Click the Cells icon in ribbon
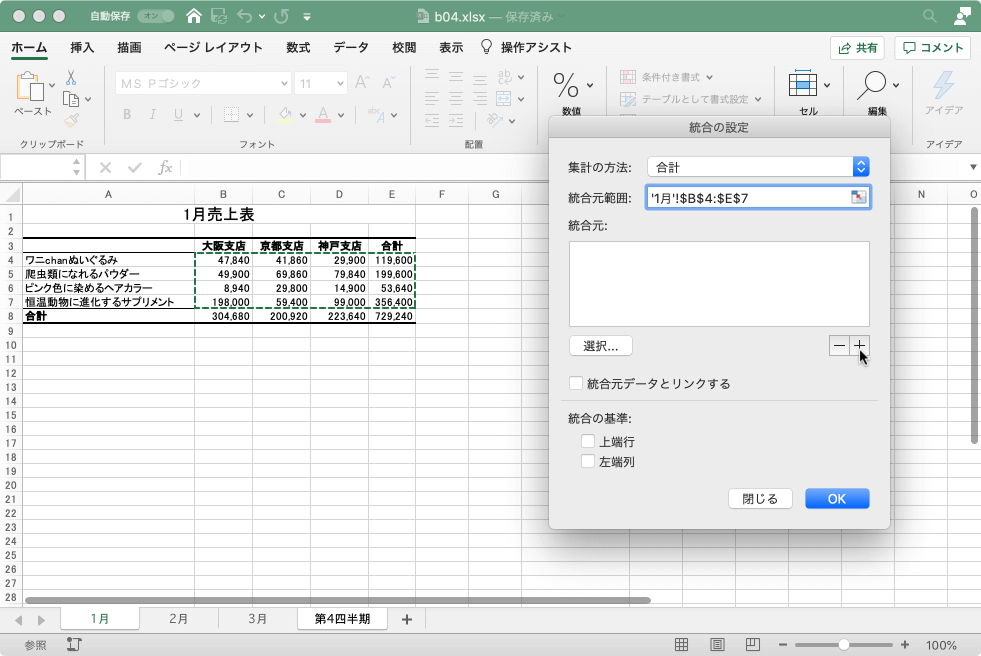This screenshot has height=656, width=981. pos(803,84)
